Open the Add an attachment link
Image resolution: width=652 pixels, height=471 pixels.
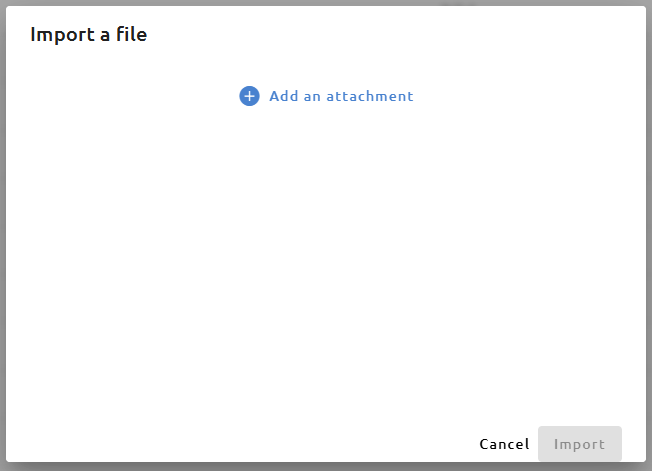[x=326, y=96]
